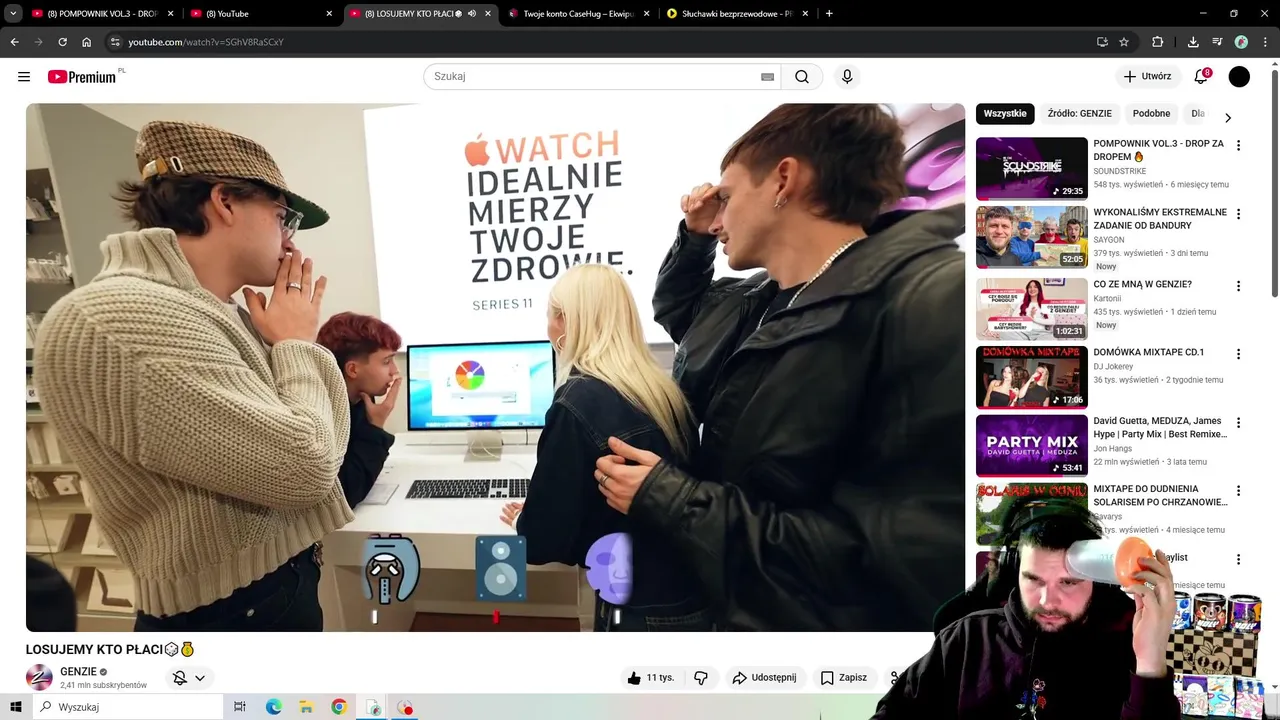Open options for David Guetta Party Mix video
The width and height of the screenshot is (1280, 720).
[1238, 423]
